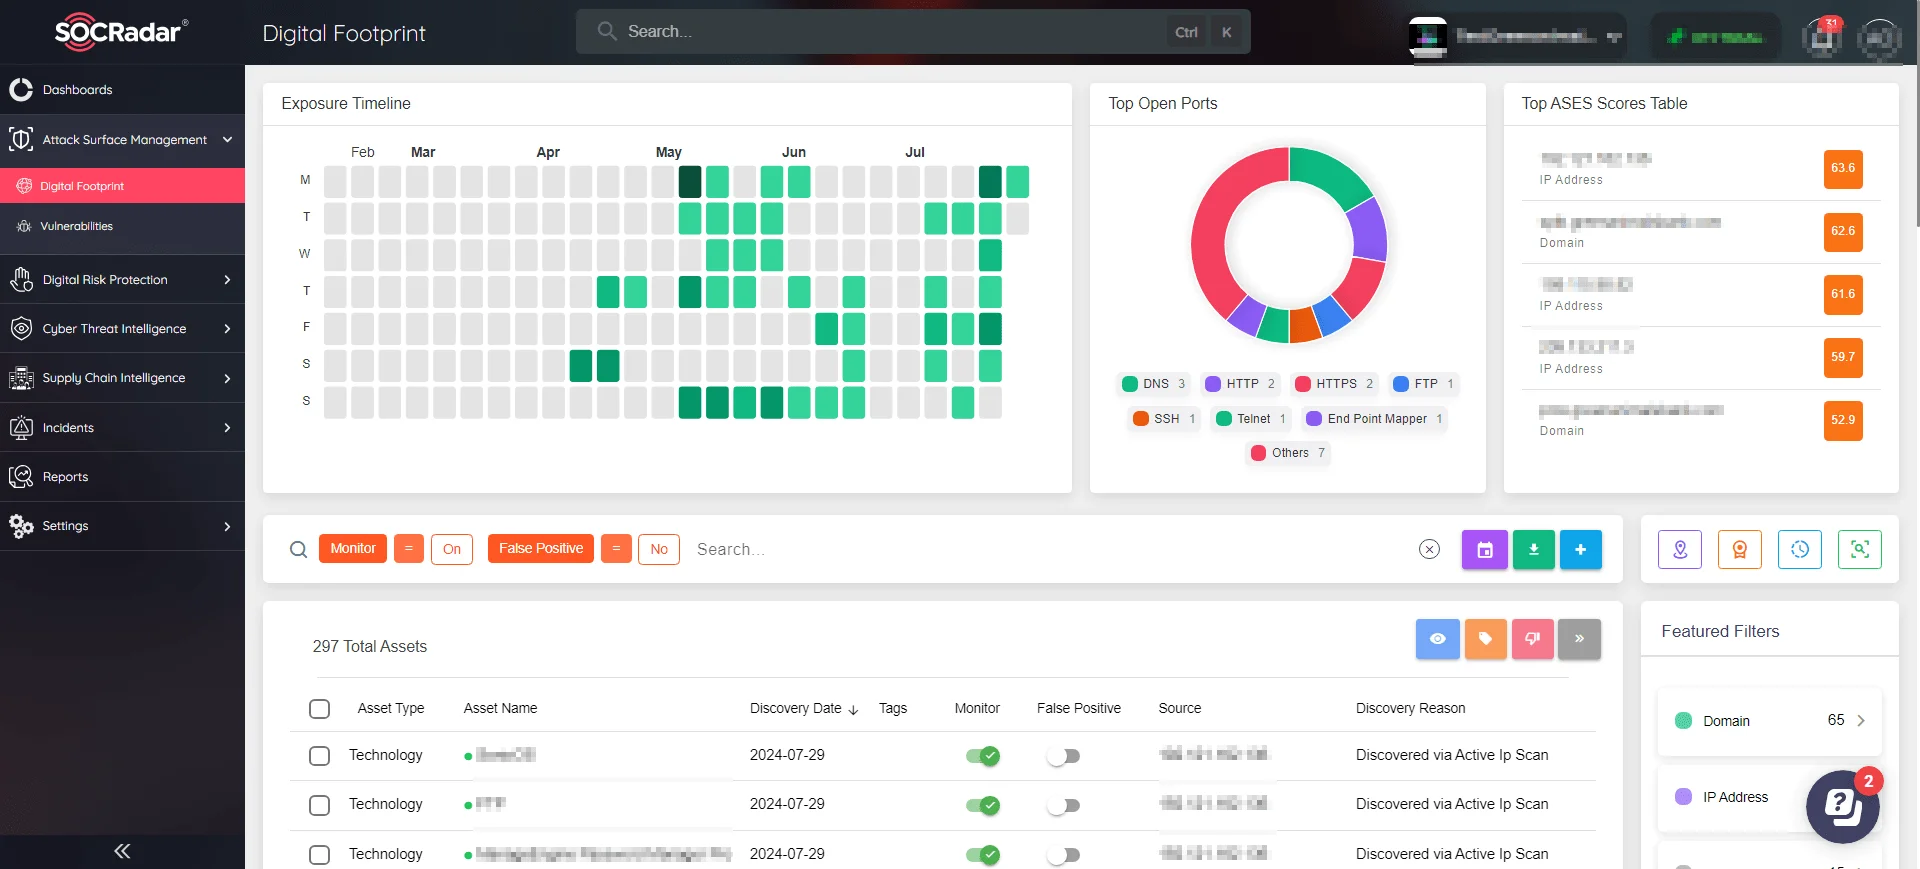Toggle Monitor switch in second asset row
The image size is (1920, 869).
(983, 805)
